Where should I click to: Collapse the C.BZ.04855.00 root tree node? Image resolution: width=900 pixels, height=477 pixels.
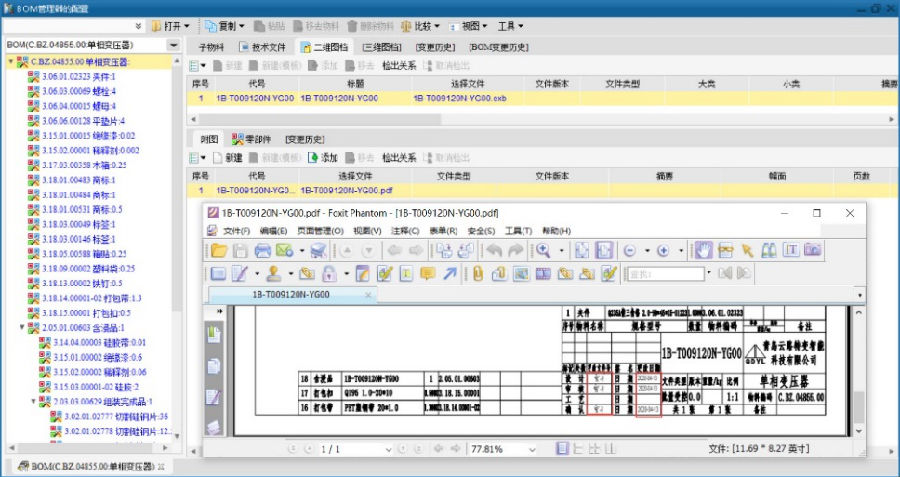point(11,62)
